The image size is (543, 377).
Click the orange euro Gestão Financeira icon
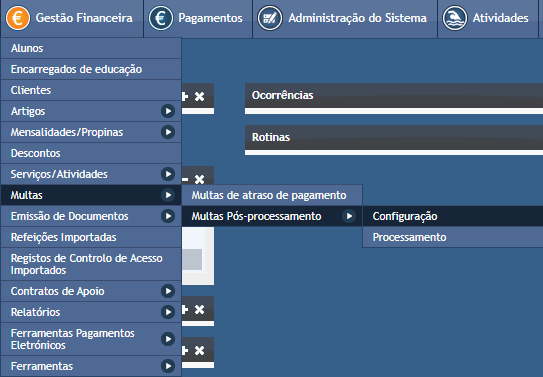[x=18, y=18]
